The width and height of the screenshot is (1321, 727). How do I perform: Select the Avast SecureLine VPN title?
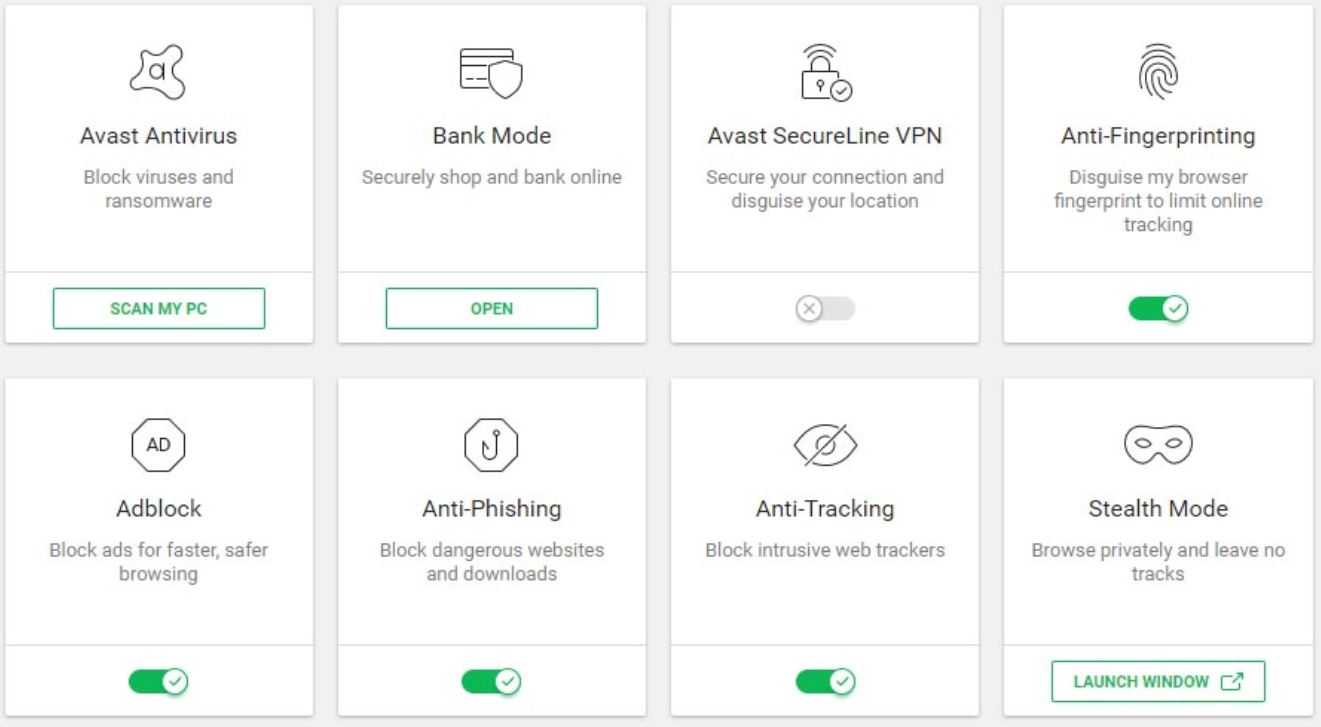point(825,136)
